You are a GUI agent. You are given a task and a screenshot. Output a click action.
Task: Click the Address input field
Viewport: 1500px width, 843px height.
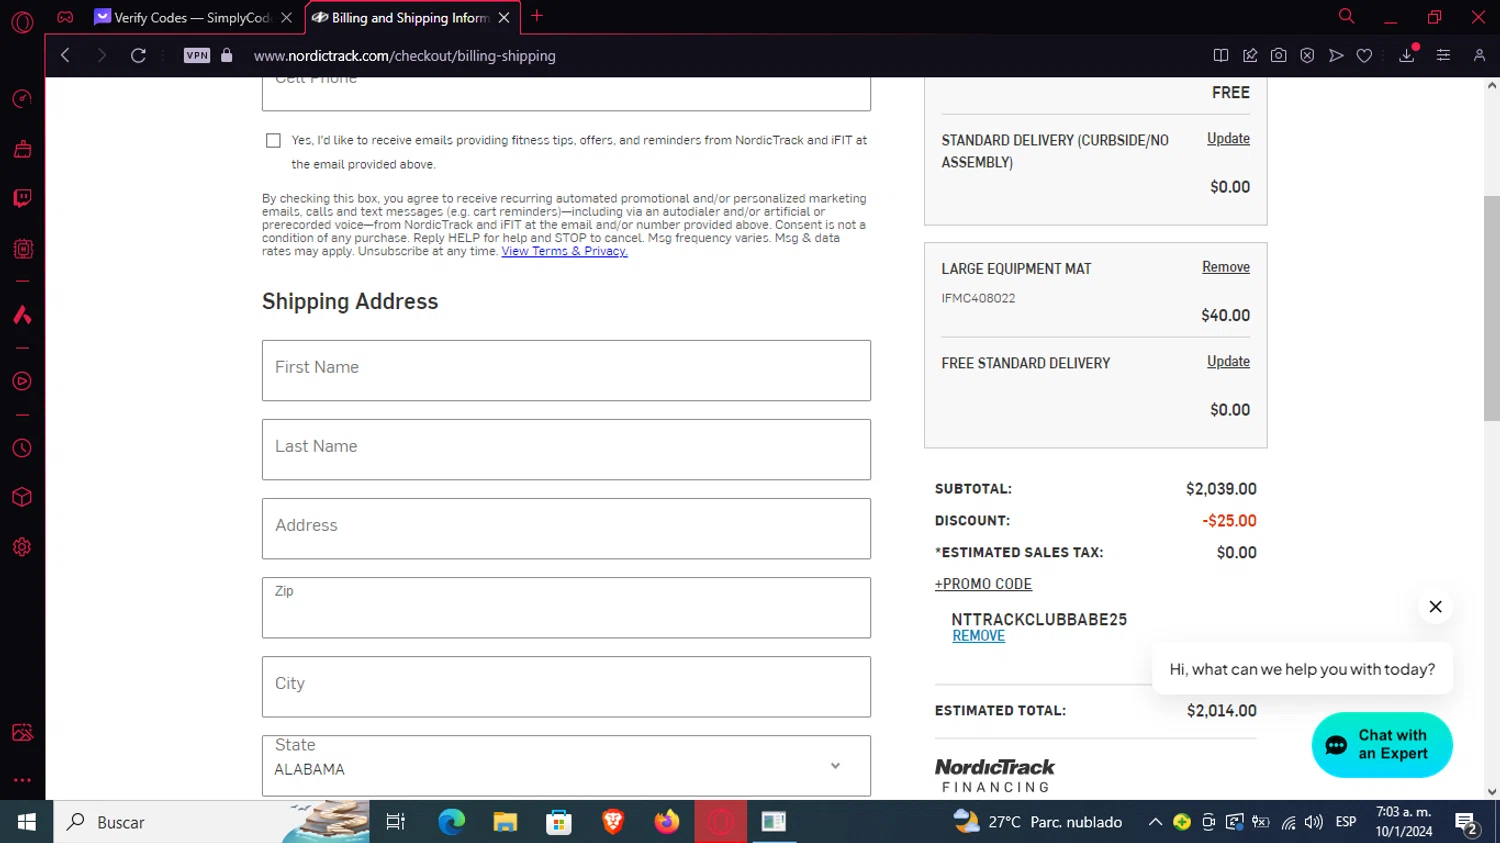pyautogui.click(x=566, y=529)
